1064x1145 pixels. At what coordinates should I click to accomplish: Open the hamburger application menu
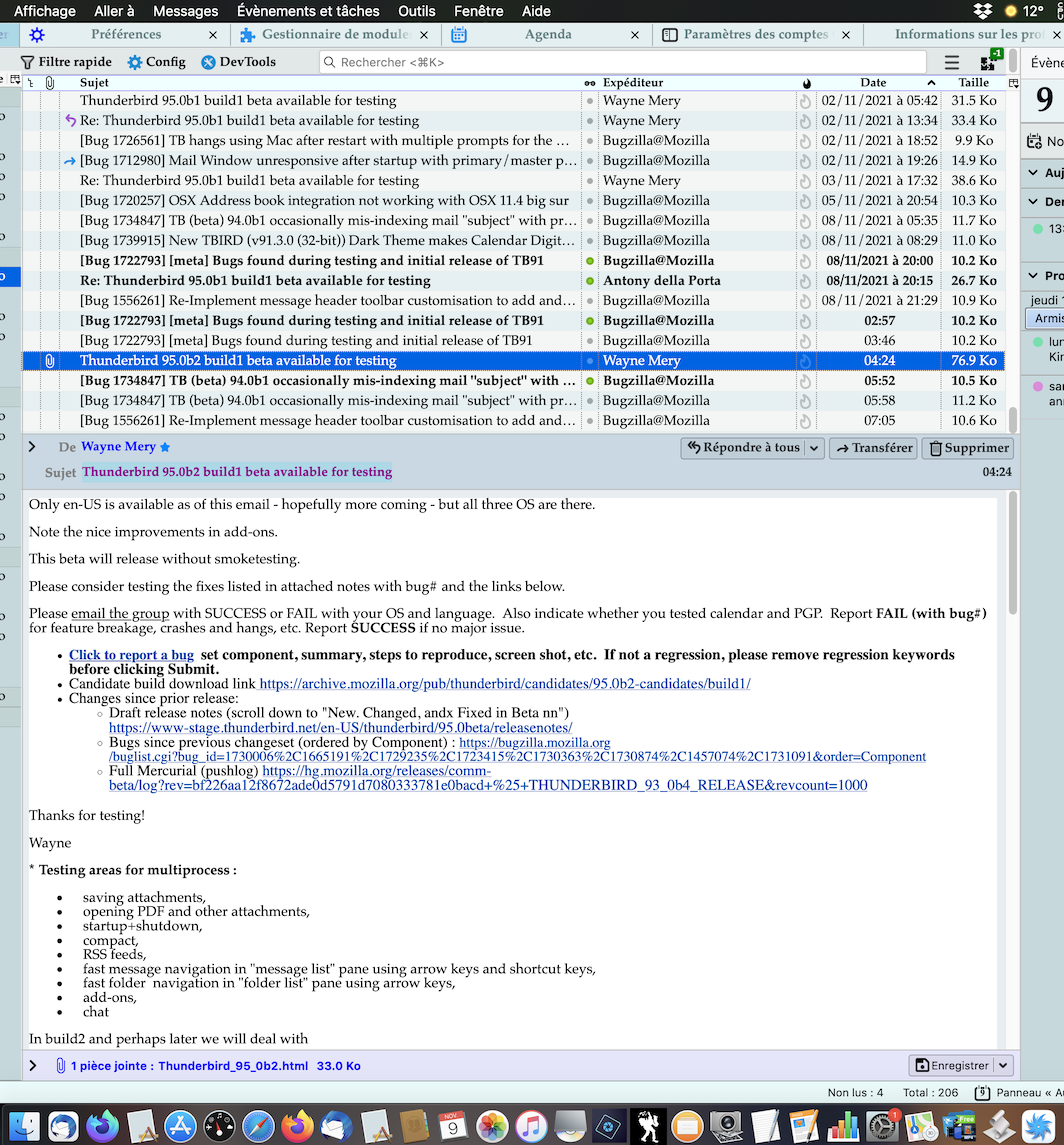coord(952,63)
